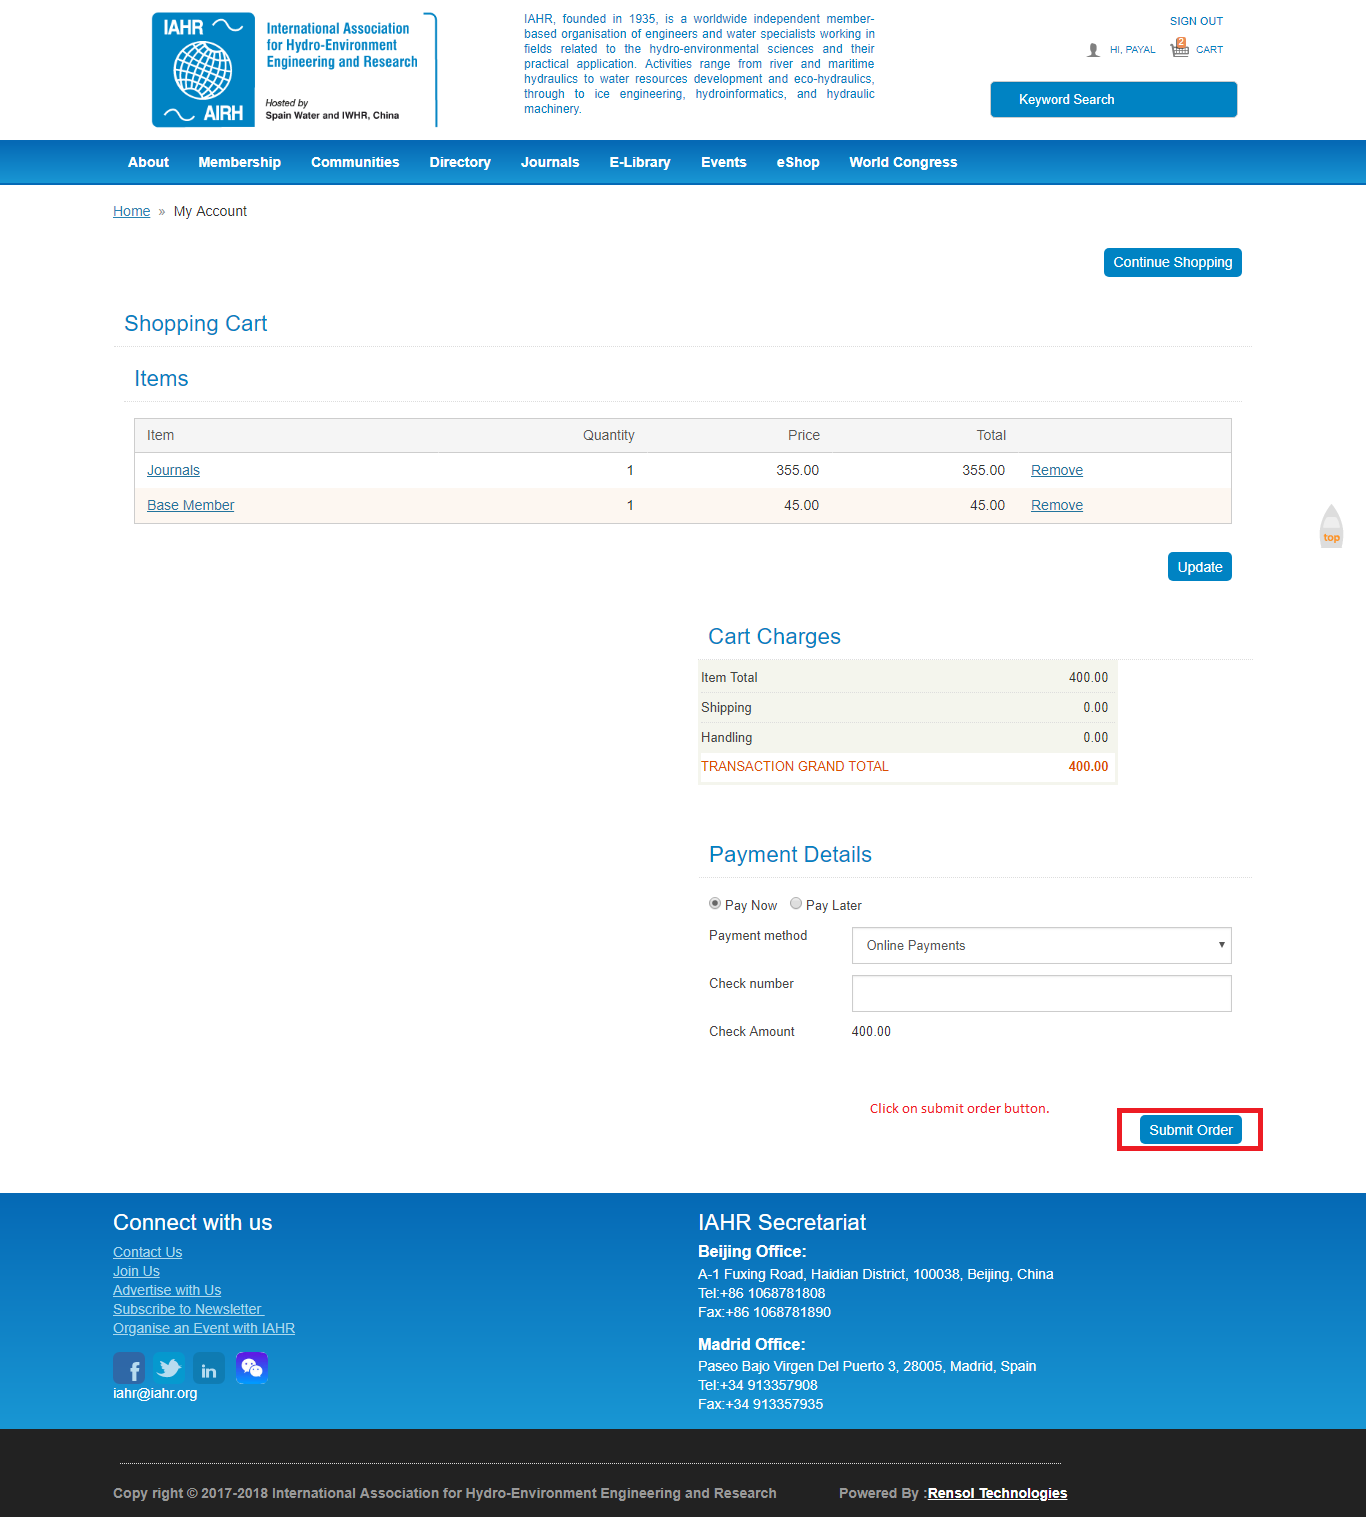Click into the Check number field
Viewport: 1366px width, 1517px height.
[x=1041, y=993]
